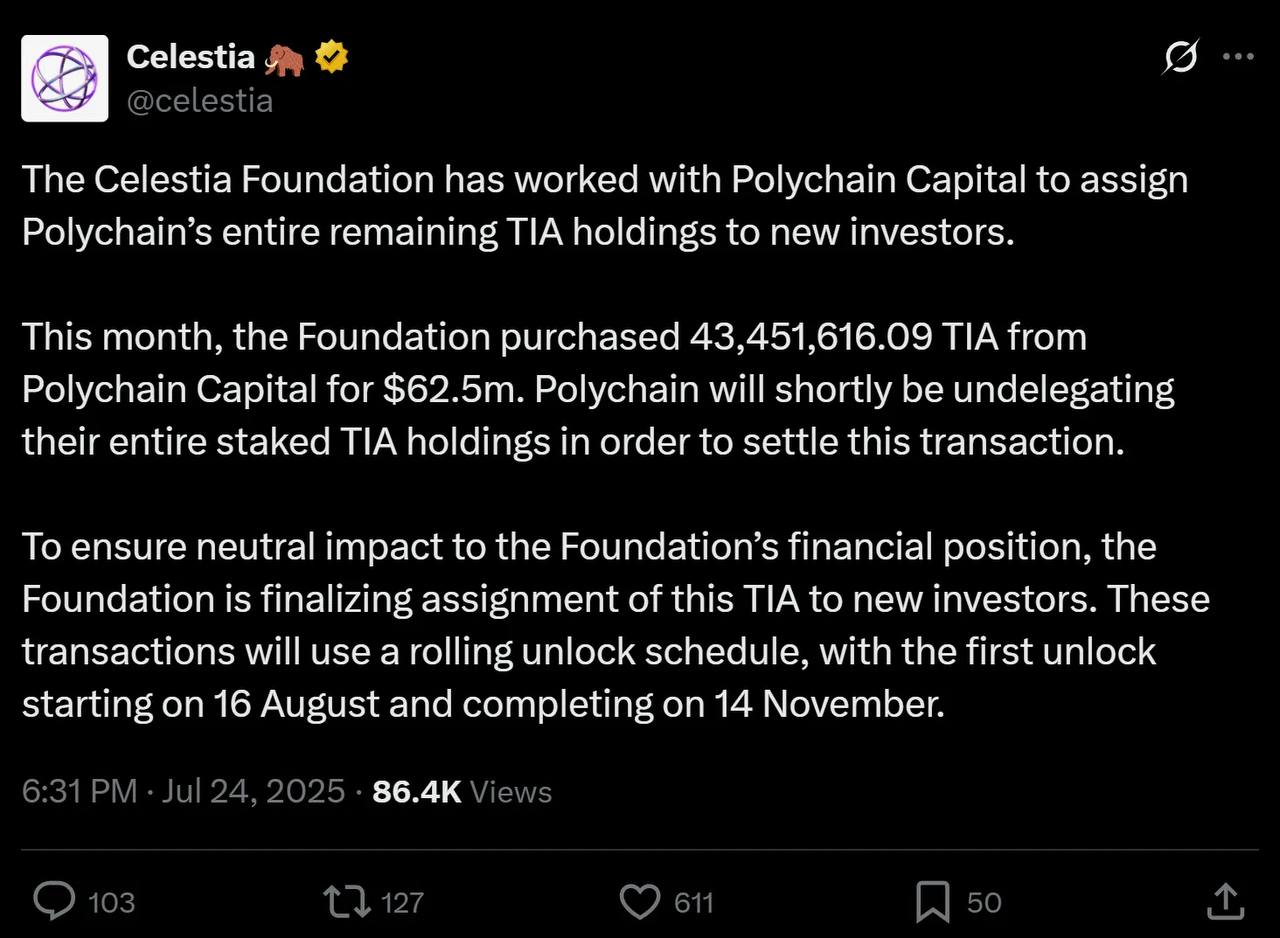Show the 611 likes count
This screenshot has height=938, width=1280.
click(x=693, y=902)
